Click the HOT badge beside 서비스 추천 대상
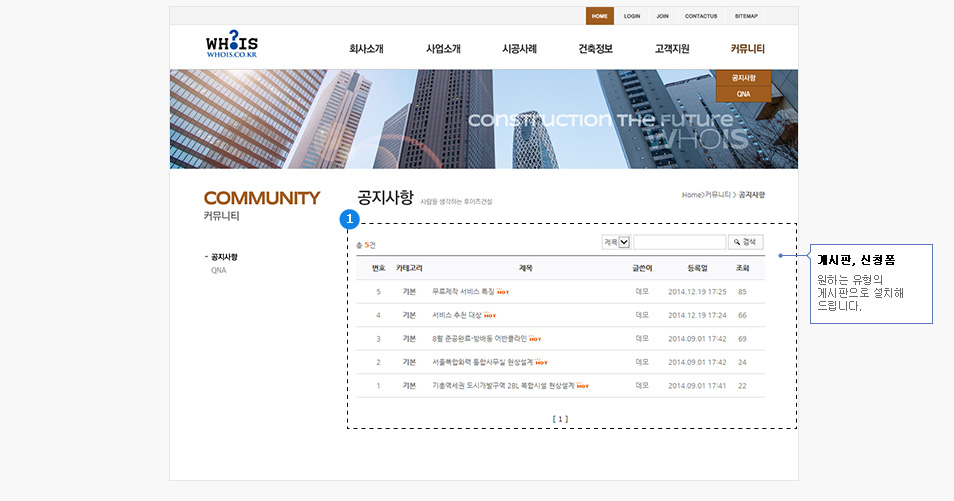The height and width of the screenshot is (501, 954). tap(490, 315)
